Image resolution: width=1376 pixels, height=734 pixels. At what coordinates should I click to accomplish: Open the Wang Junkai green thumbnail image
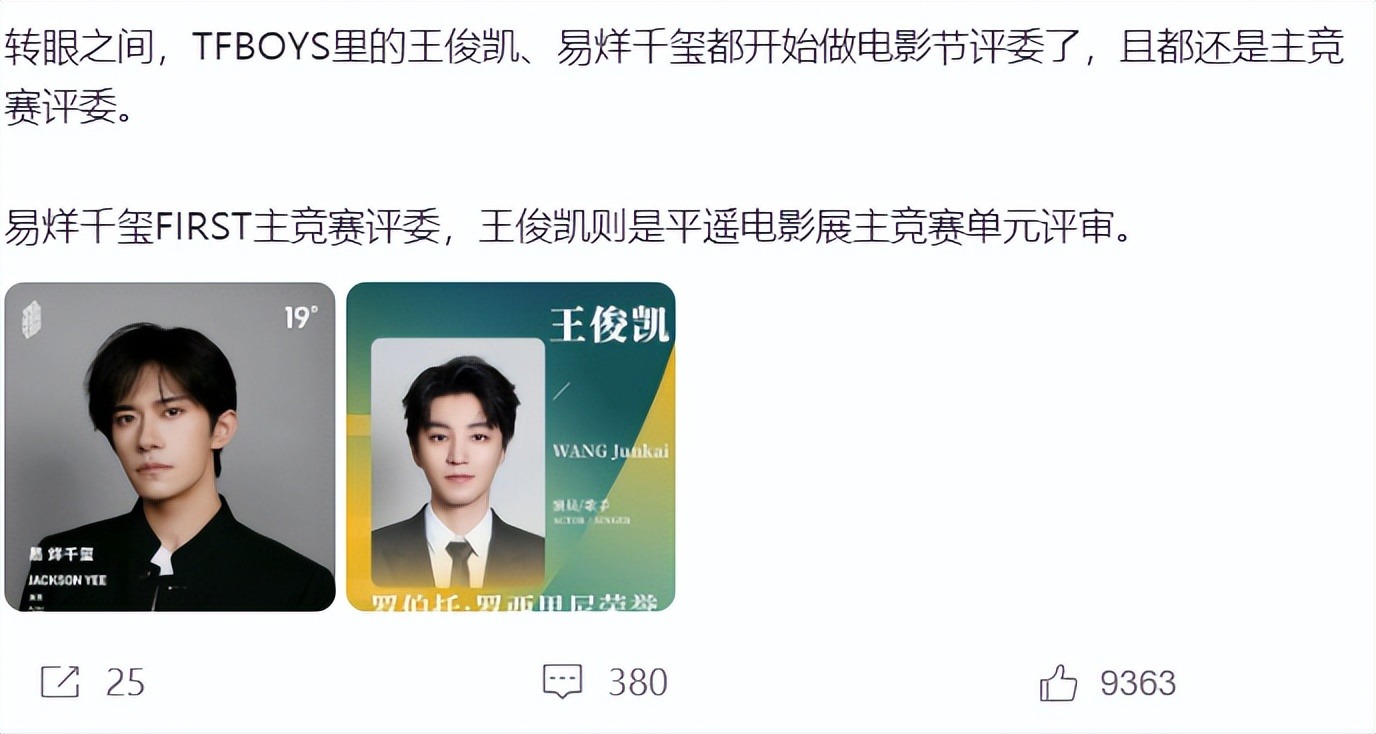point(511,447)
